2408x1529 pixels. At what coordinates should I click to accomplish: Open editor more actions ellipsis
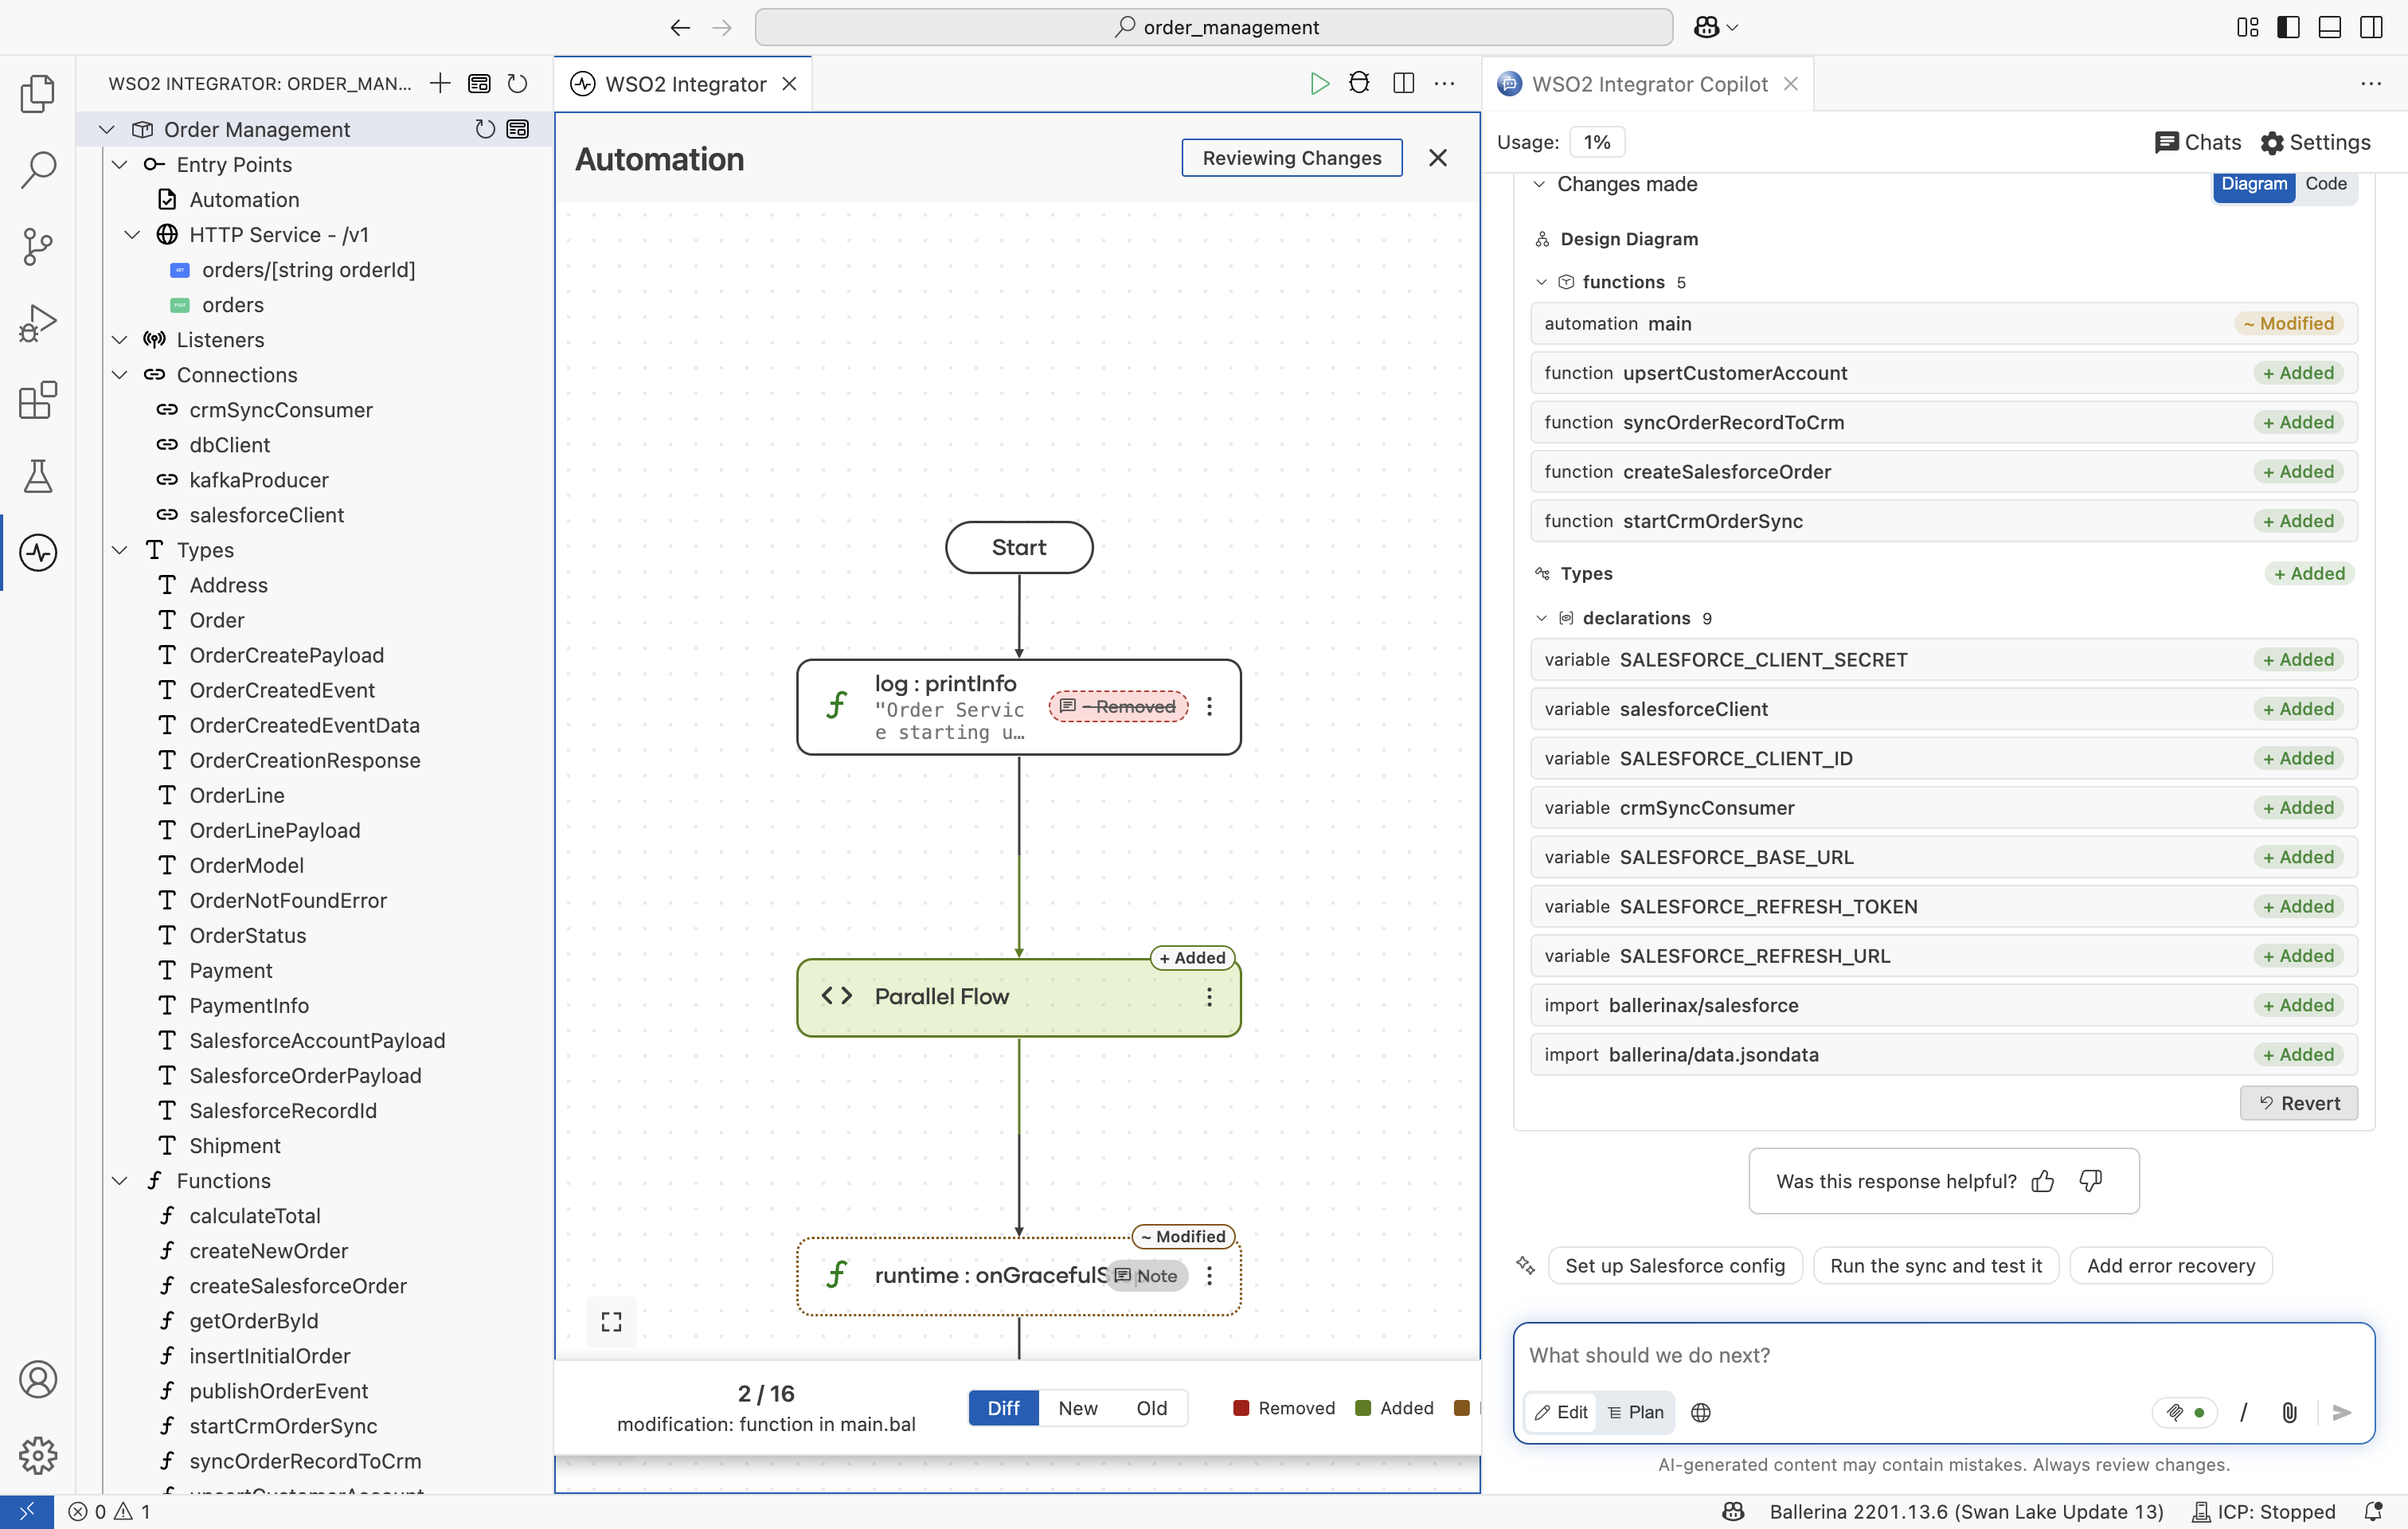pos(1445,83)
